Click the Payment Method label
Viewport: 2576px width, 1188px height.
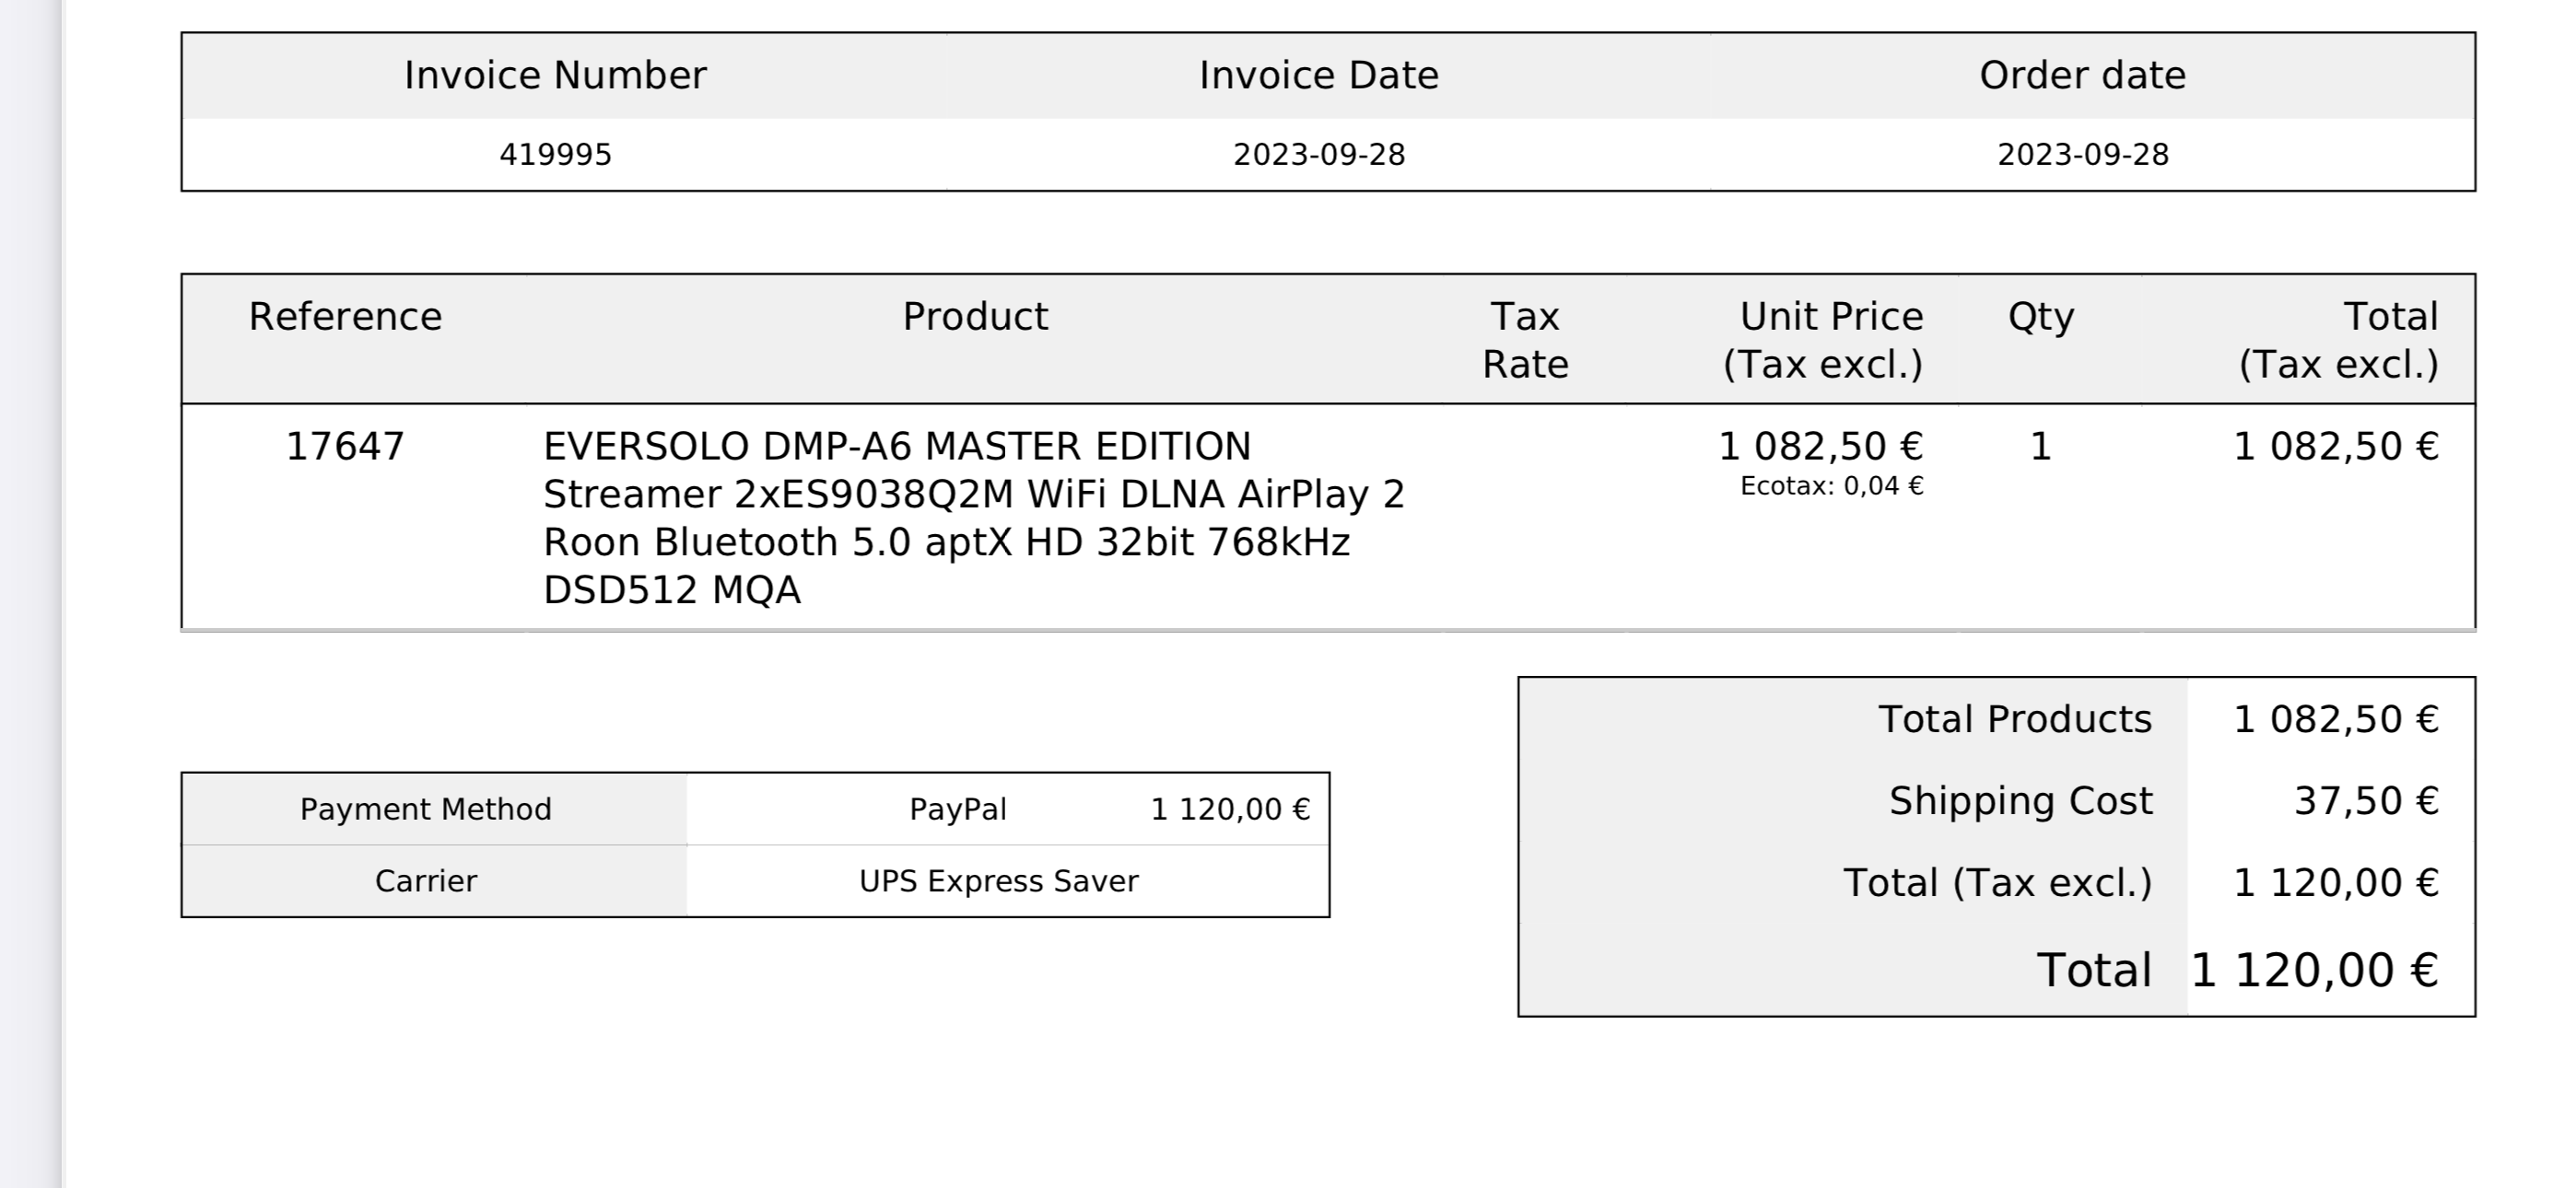(425, 809)
